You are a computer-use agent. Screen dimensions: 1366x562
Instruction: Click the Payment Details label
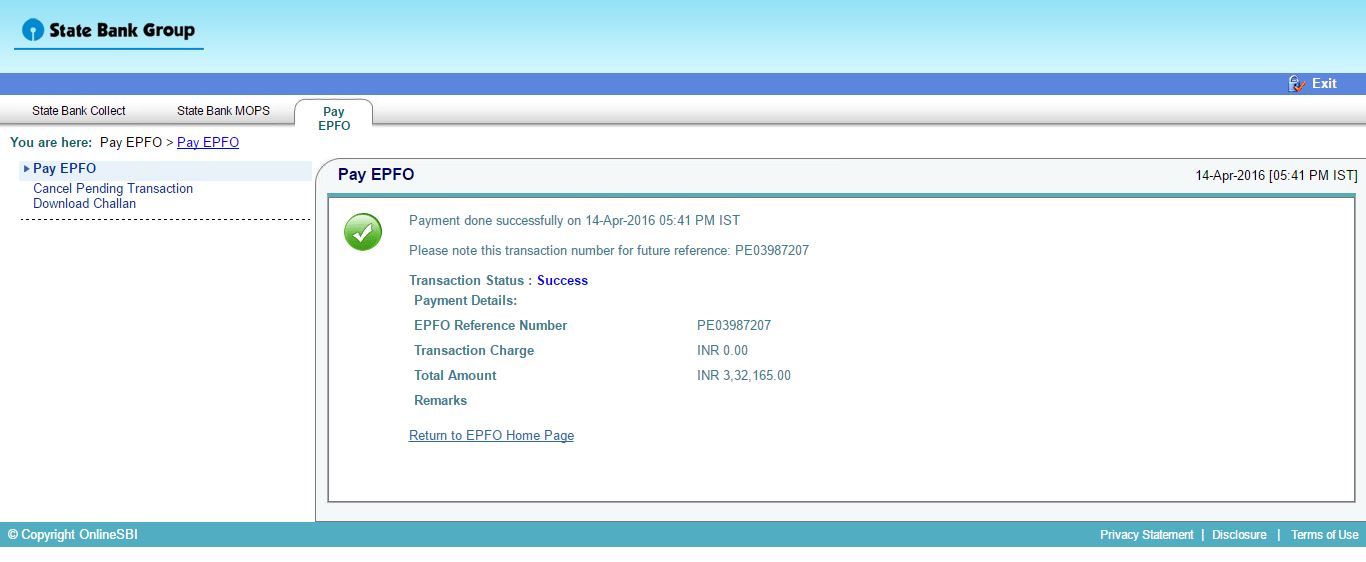click(465, 301)
